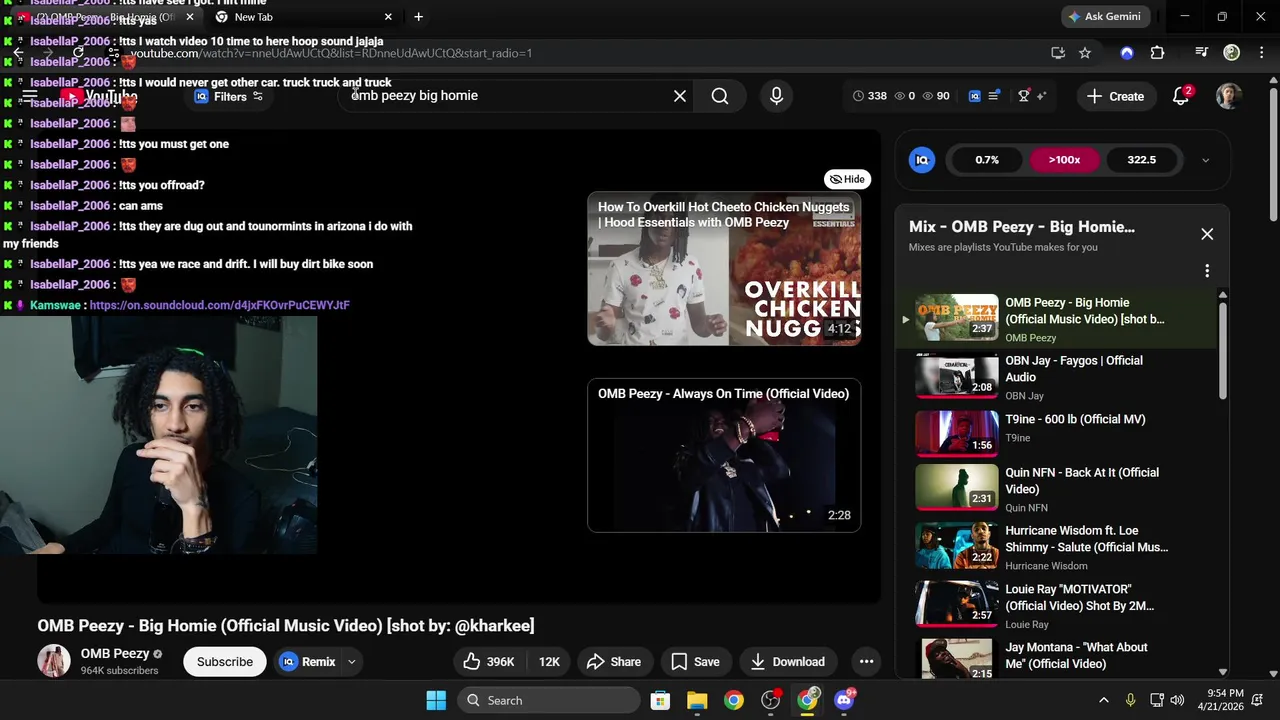Play Hurricane Wisdom - Salute from the mix

(x=1058, y=547)
